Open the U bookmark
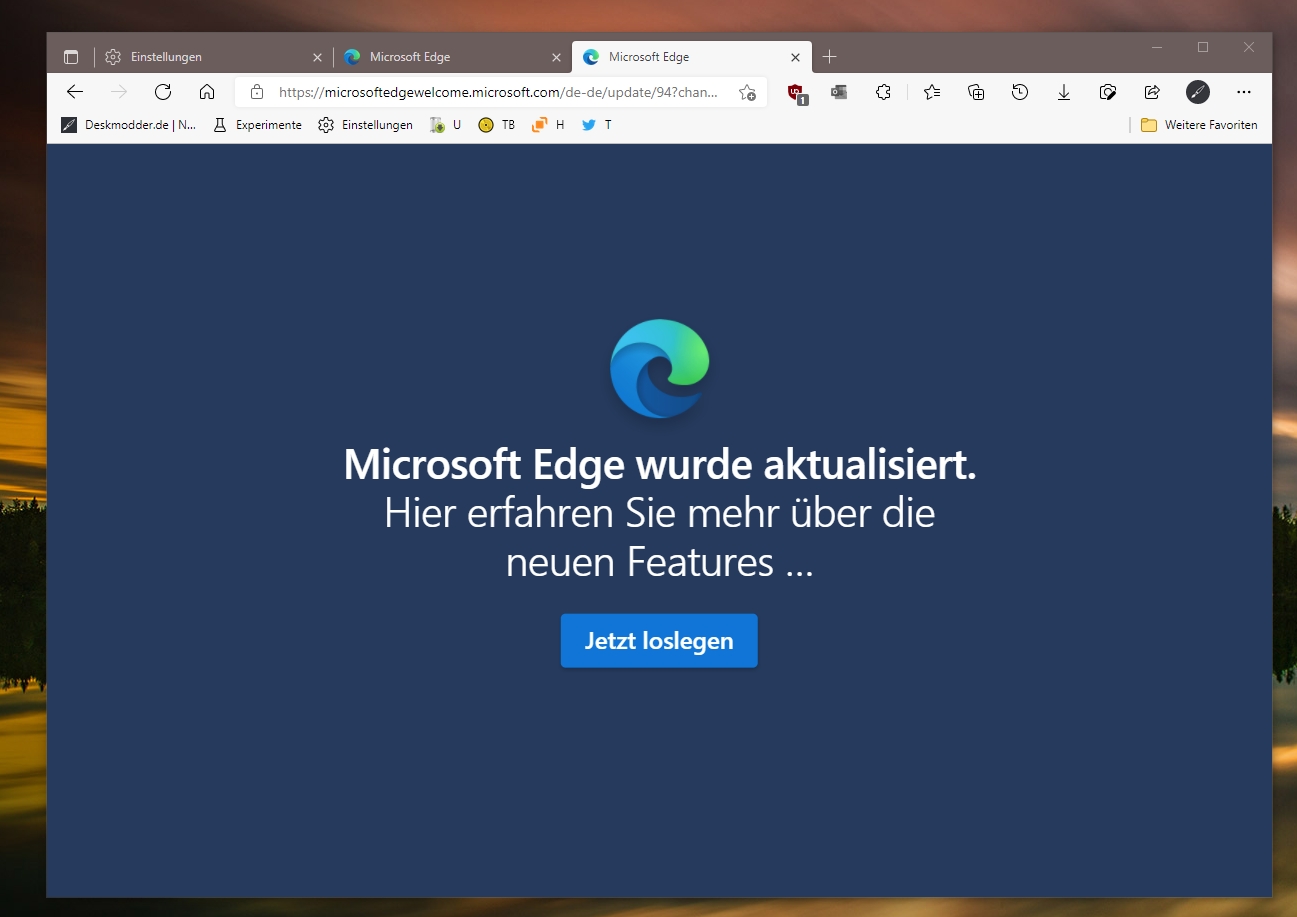1297x917 pixels. click(x=445, y=125)
